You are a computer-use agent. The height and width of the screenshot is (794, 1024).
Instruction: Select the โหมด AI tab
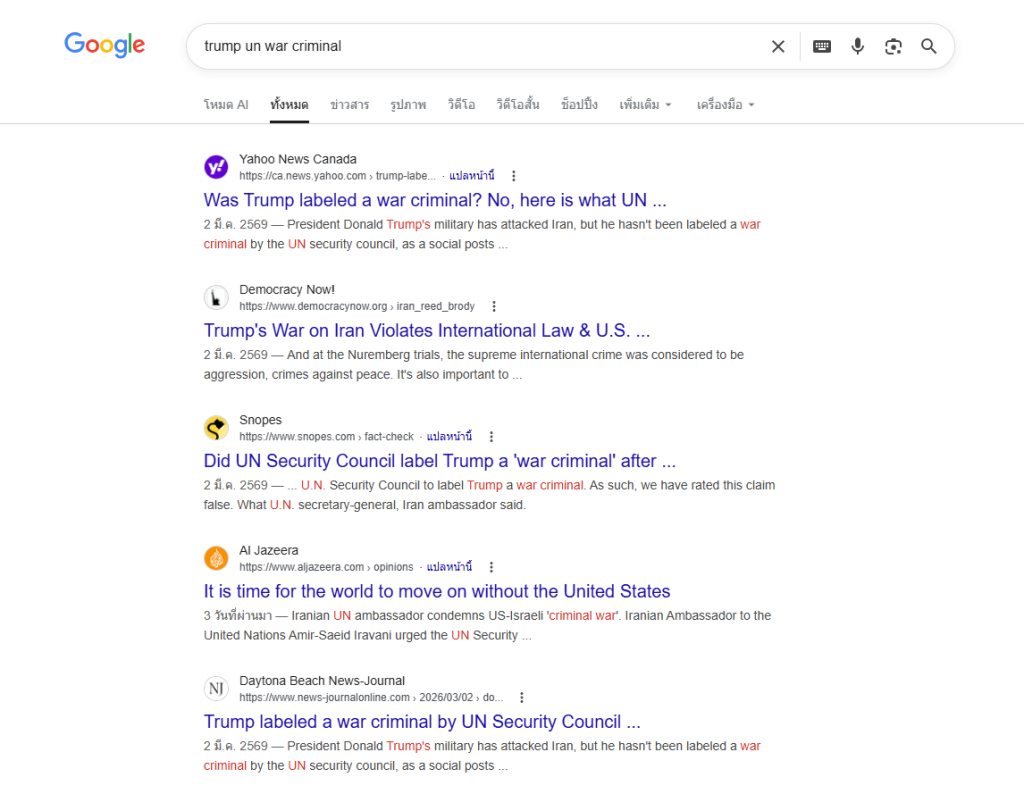coord(225,105)
